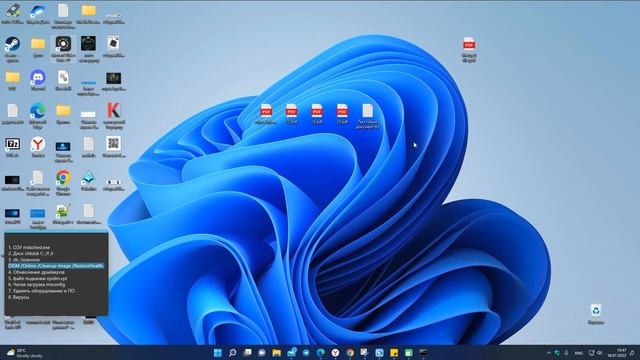Viewport: 640px width, 360px height.
Task: Click note line '6. Чистая загрузка msconfig'
Action: [x=36, y=284]
